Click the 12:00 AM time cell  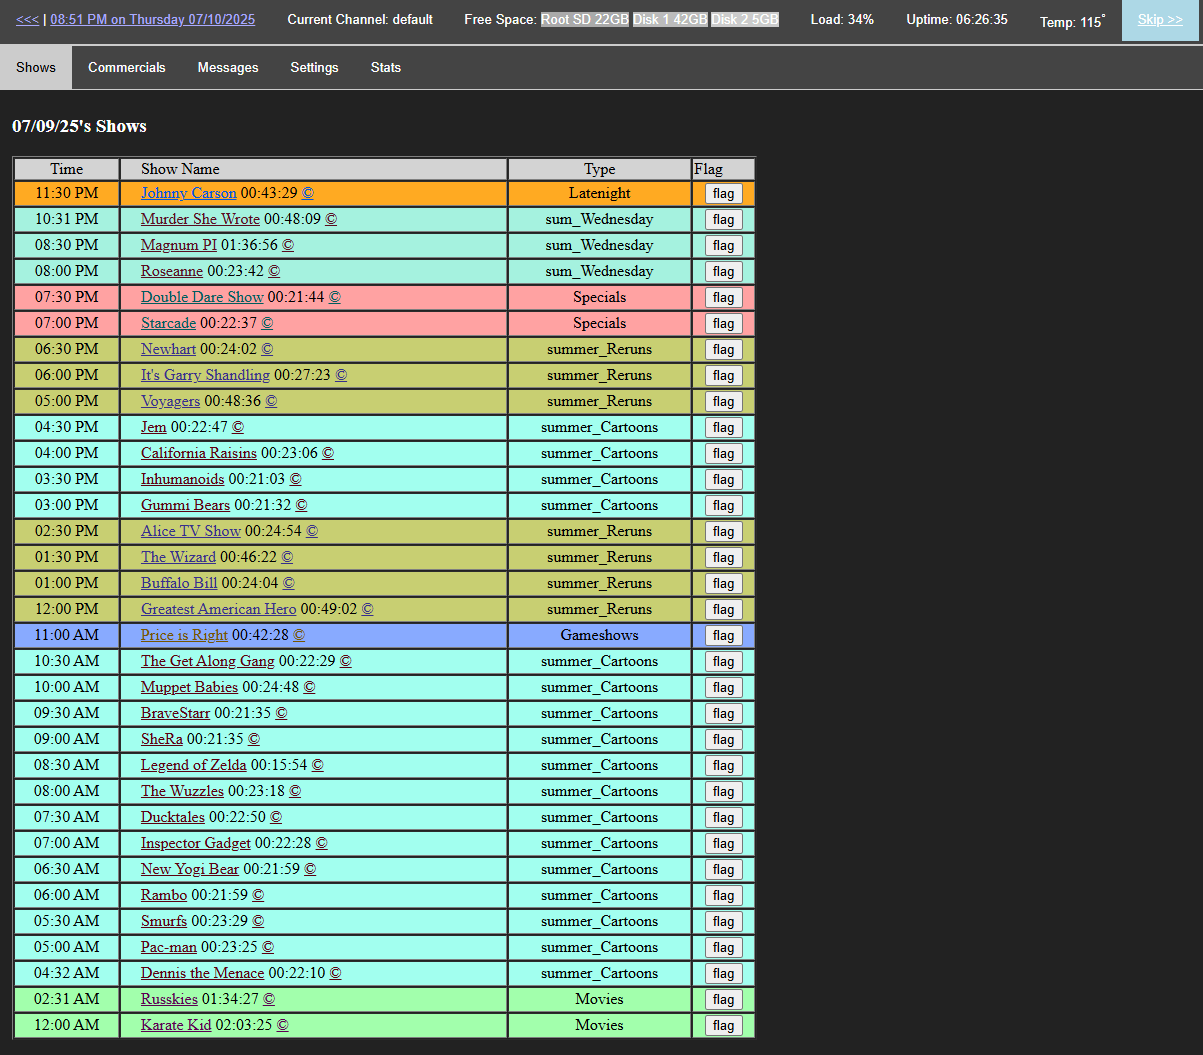[67, 1025]
